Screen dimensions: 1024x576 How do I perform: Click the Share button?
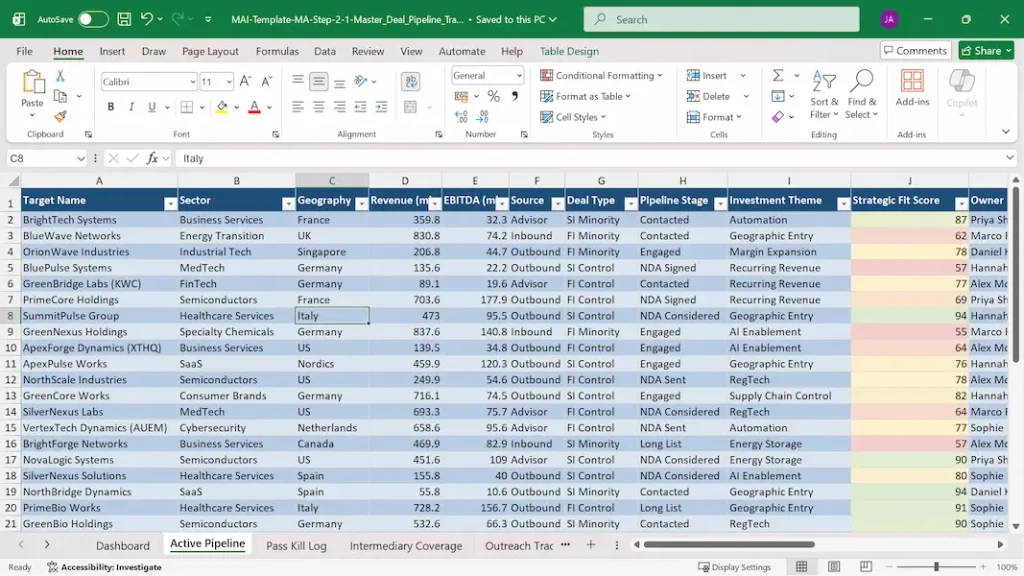[985, 51]
